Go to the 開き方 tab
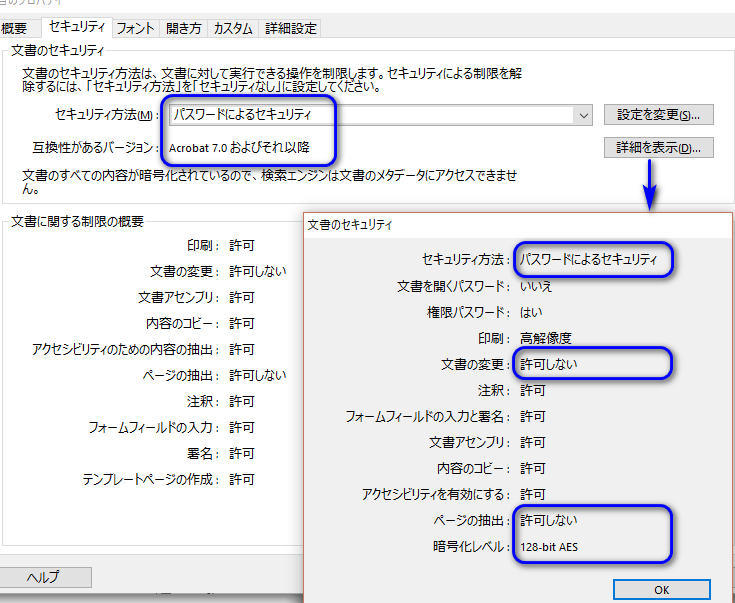This screenshot has height=603, width=735. (183, 29)
